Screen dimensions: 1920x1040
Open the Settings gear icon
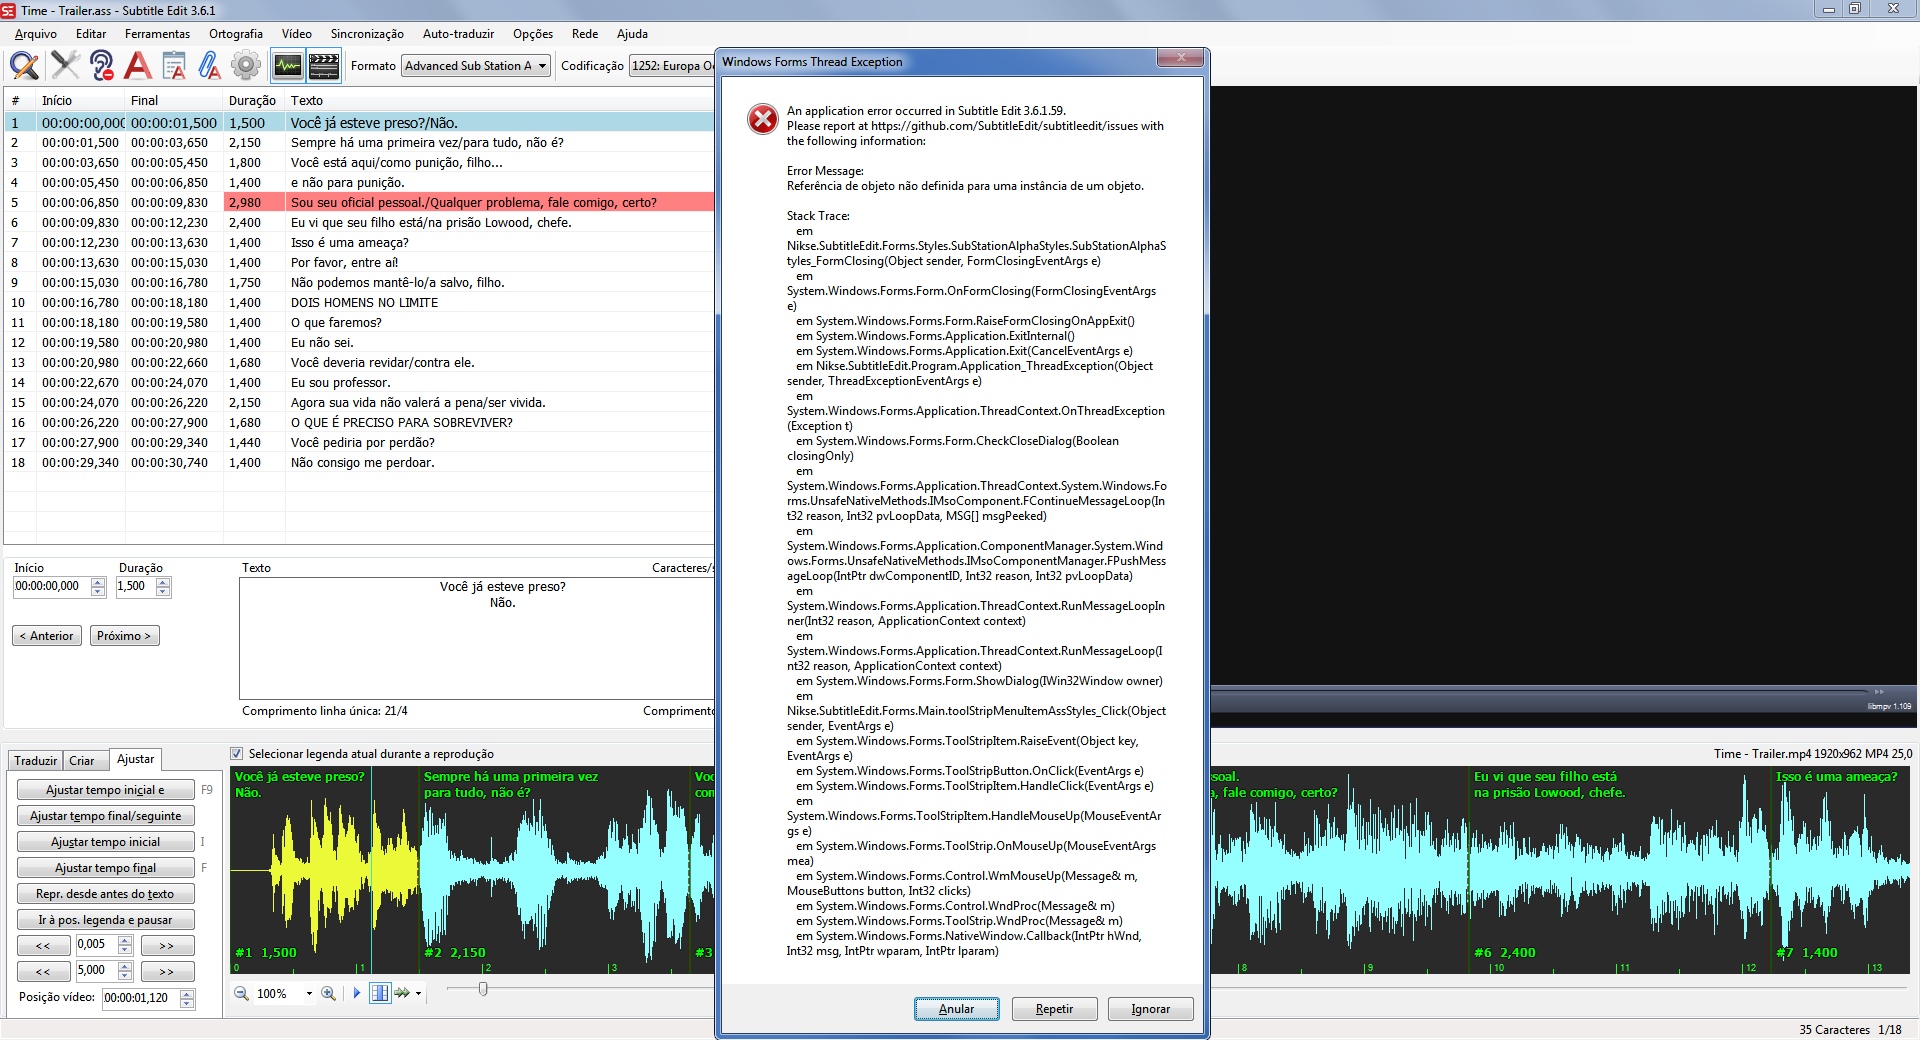tap(246, 65)
